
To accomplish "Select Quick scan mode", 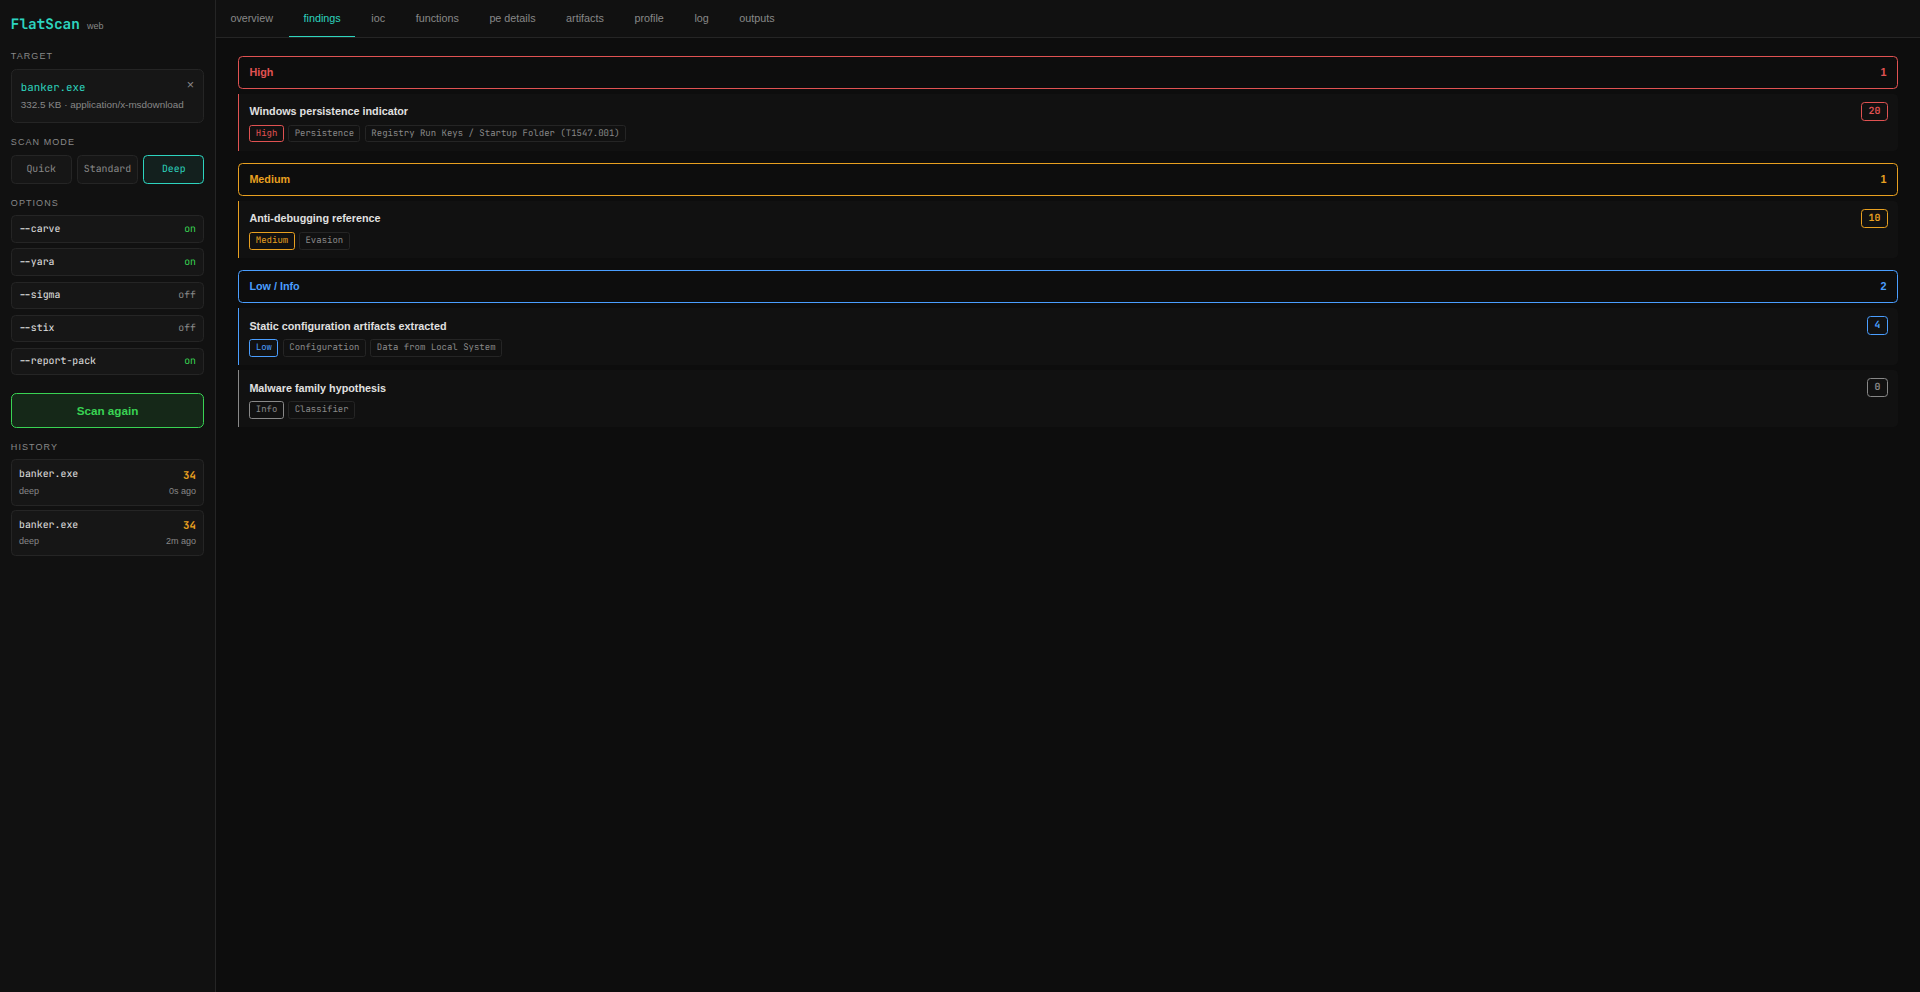I will (41, 169).
